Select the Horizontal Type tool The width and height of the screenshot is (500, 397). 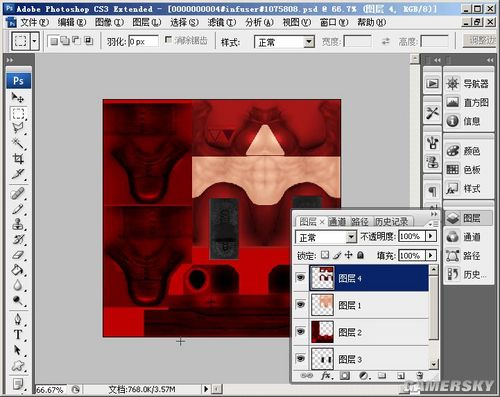pos(18,334)
